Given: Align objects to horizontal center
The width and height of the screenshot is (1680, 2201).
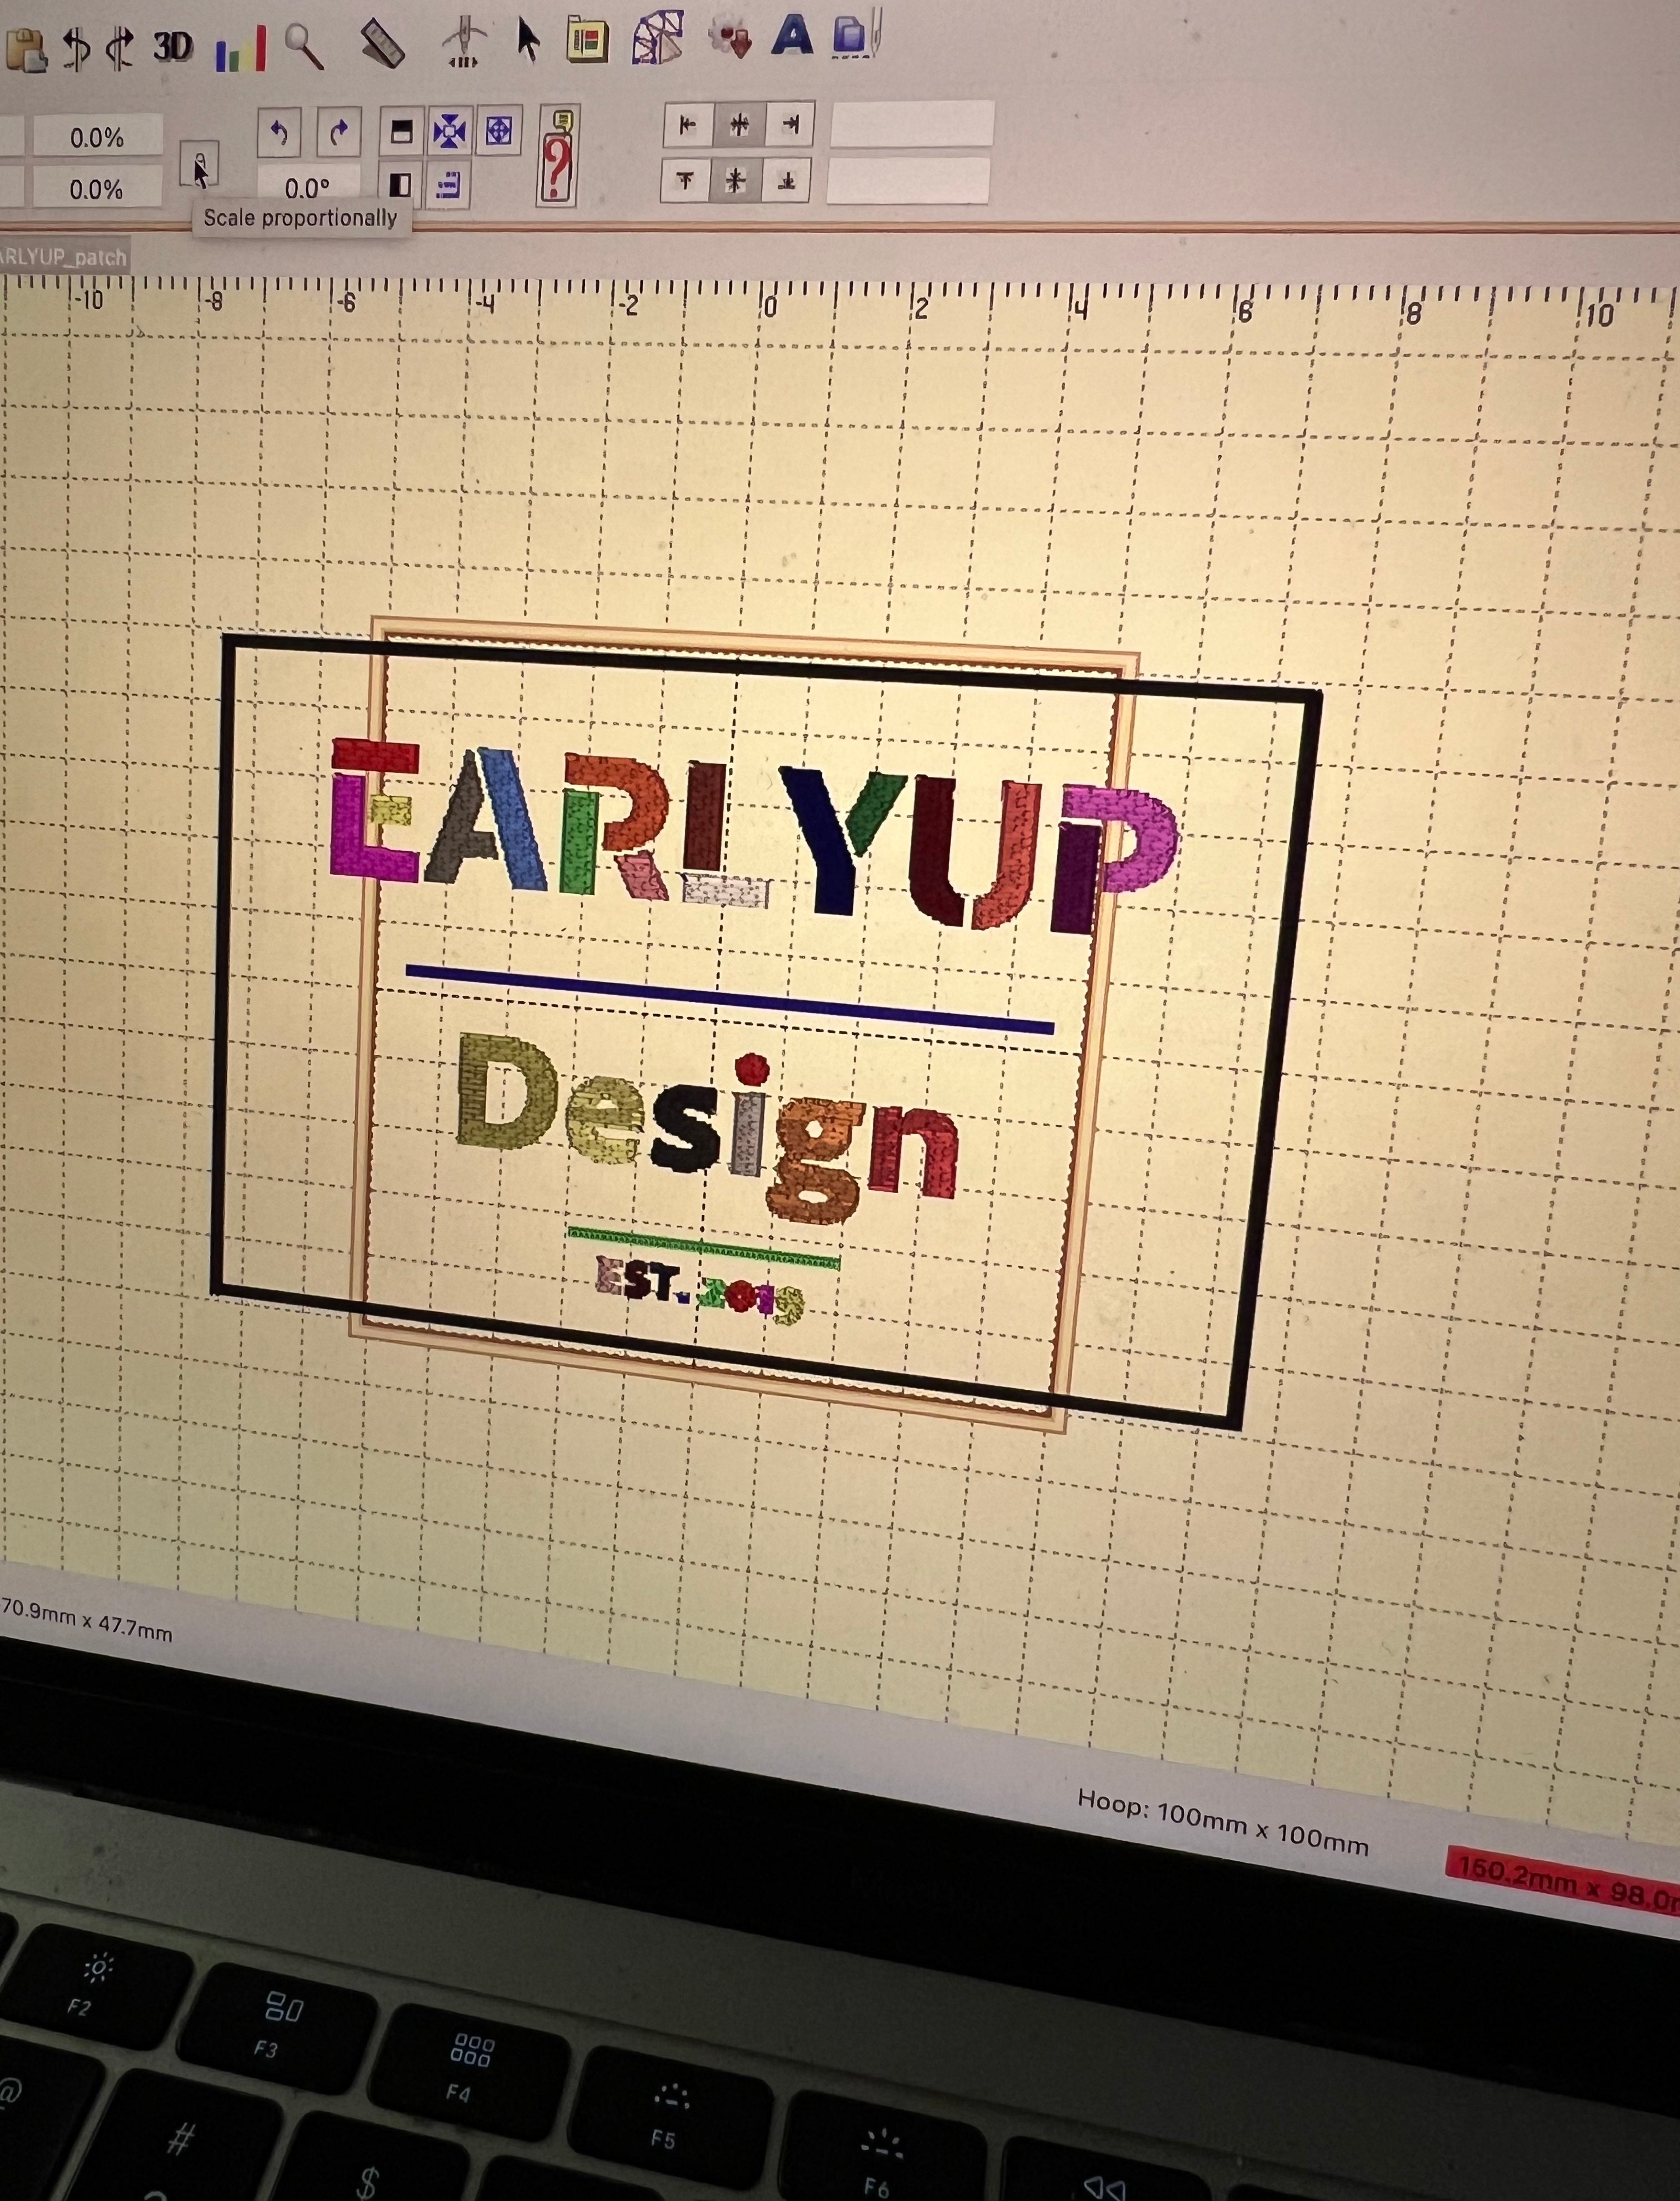Looking at the screenshot, I should (739, 124).
